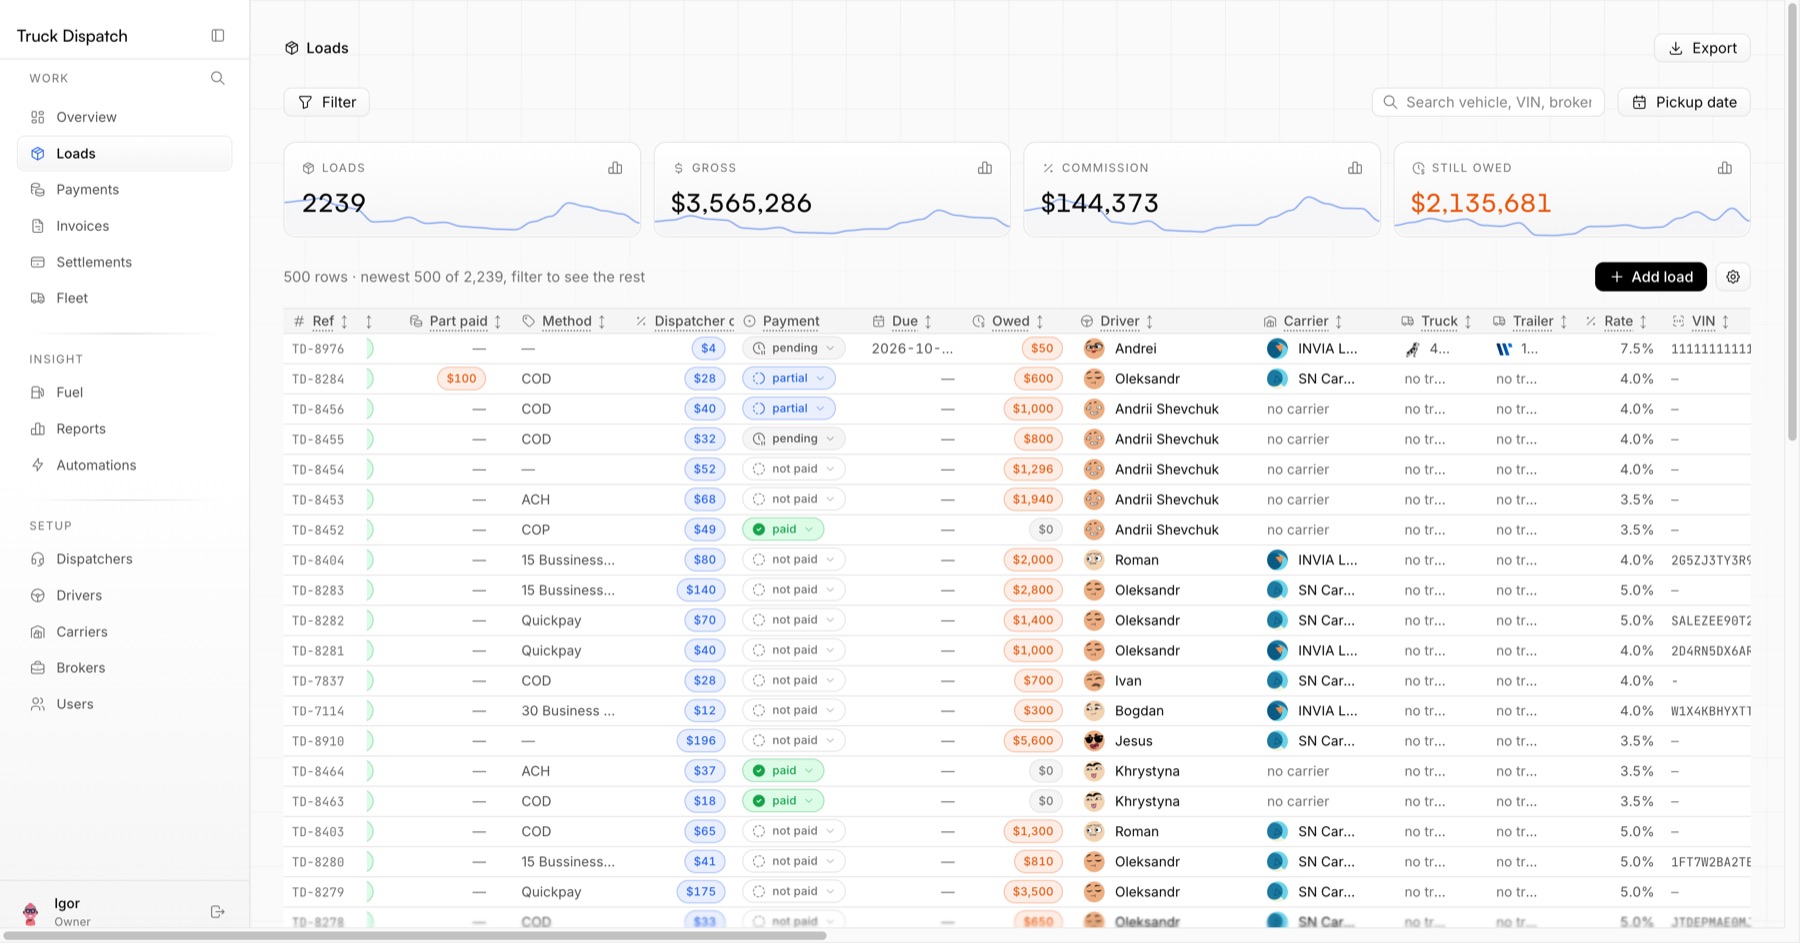The height and width of the screenshot is (943, 1800).
Task: Change paid status dropdown for TD-8452
Action: (x=783, y=529)
